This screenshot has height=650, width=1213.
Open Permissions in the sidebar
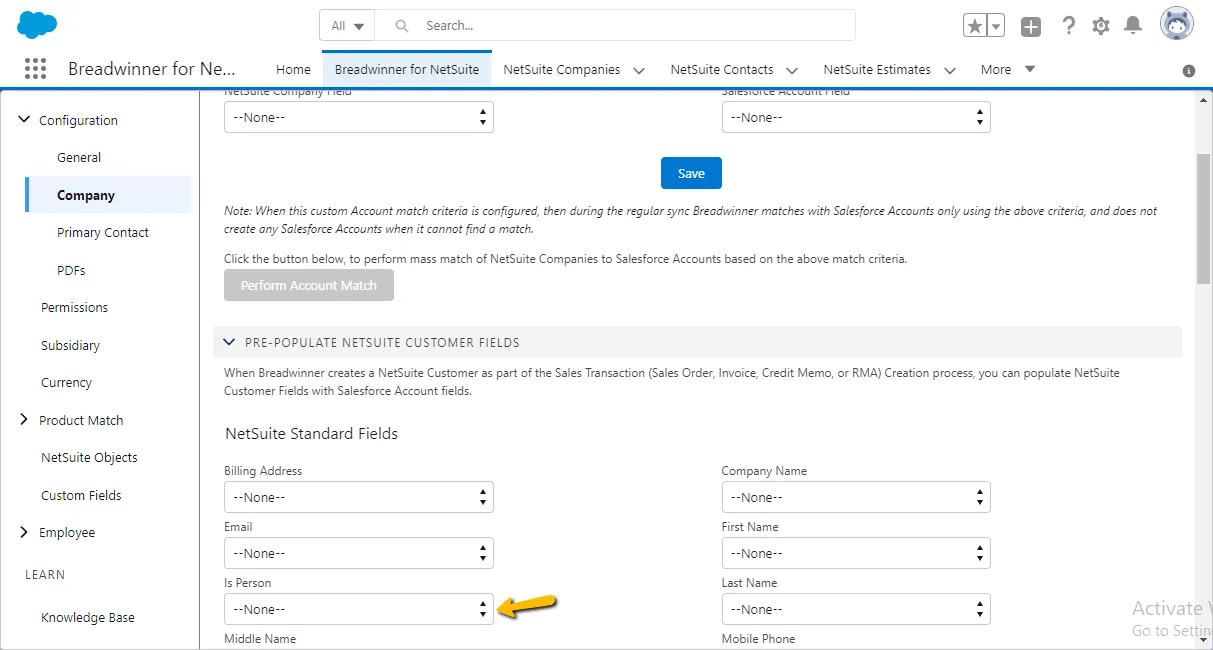74,308
